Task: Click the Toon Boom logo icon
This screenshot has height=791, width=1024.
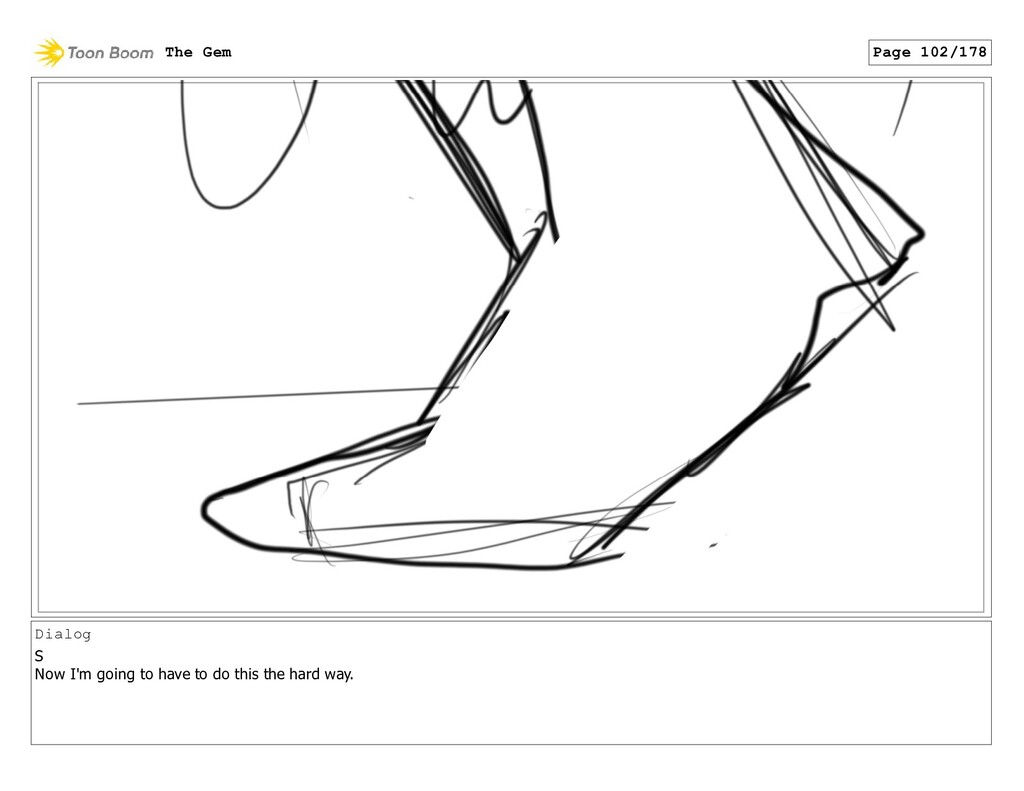Action: pyautogui.click(x=50, y=52)
